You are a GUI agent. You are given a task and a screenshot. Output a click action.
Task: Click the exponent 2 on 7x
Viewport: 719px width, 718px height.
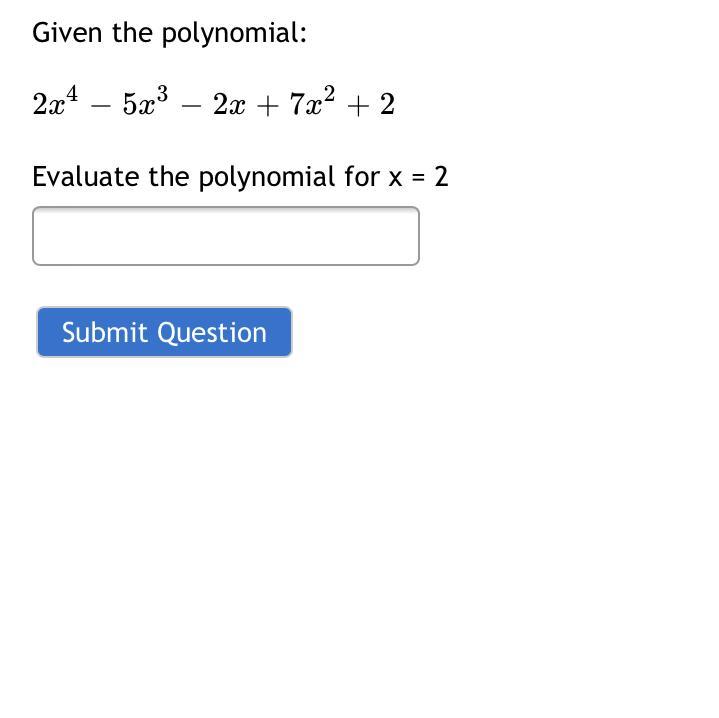tap(329, 95)
